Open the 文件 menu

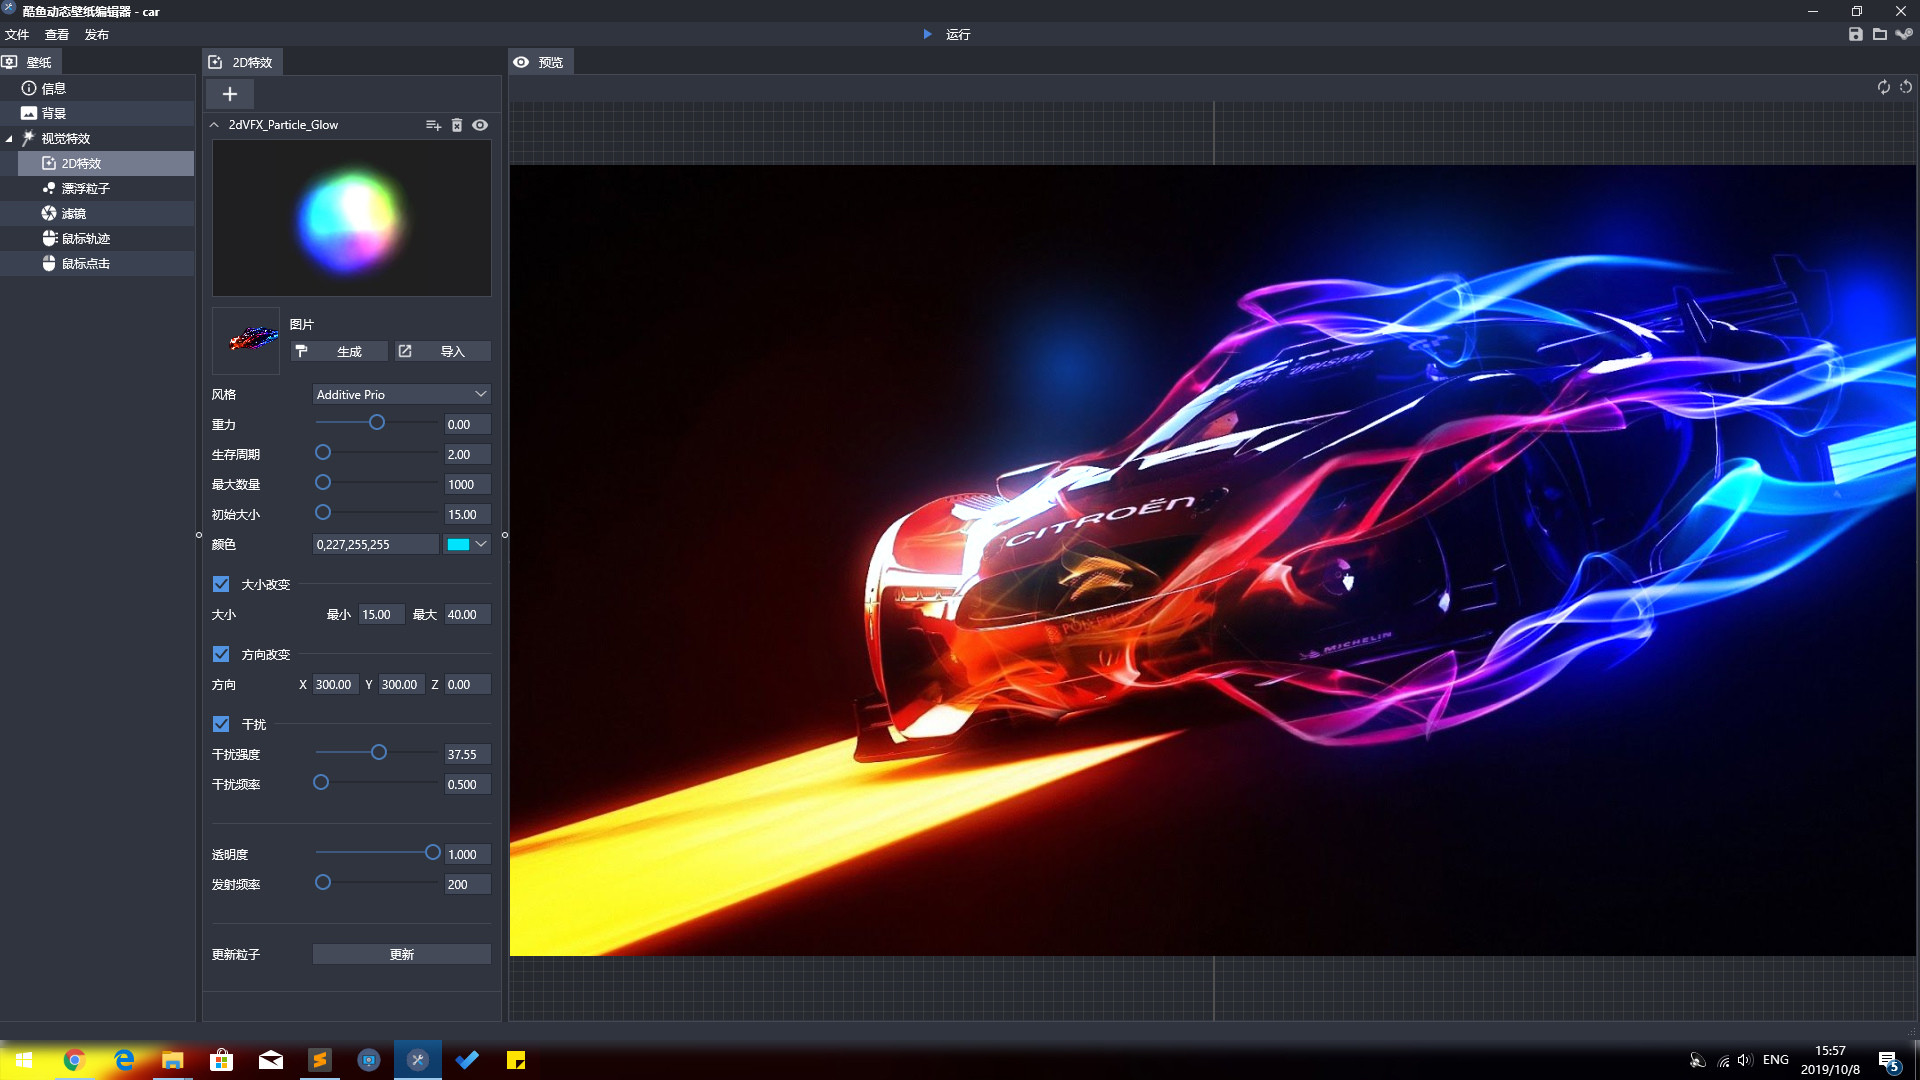[17, 34]
